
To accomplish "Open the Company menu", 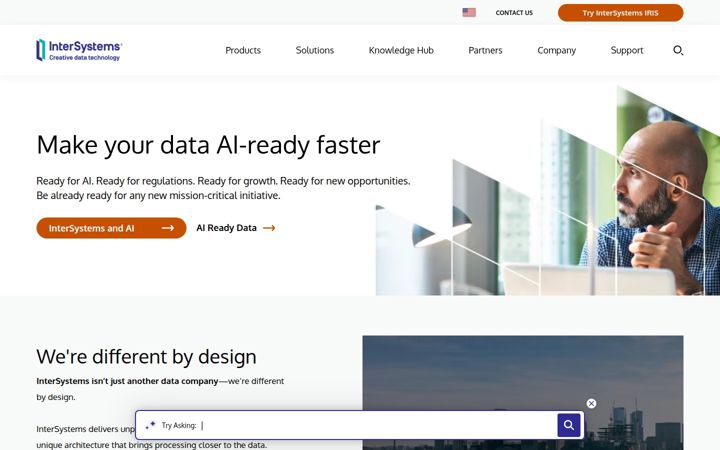I will 557,50.
